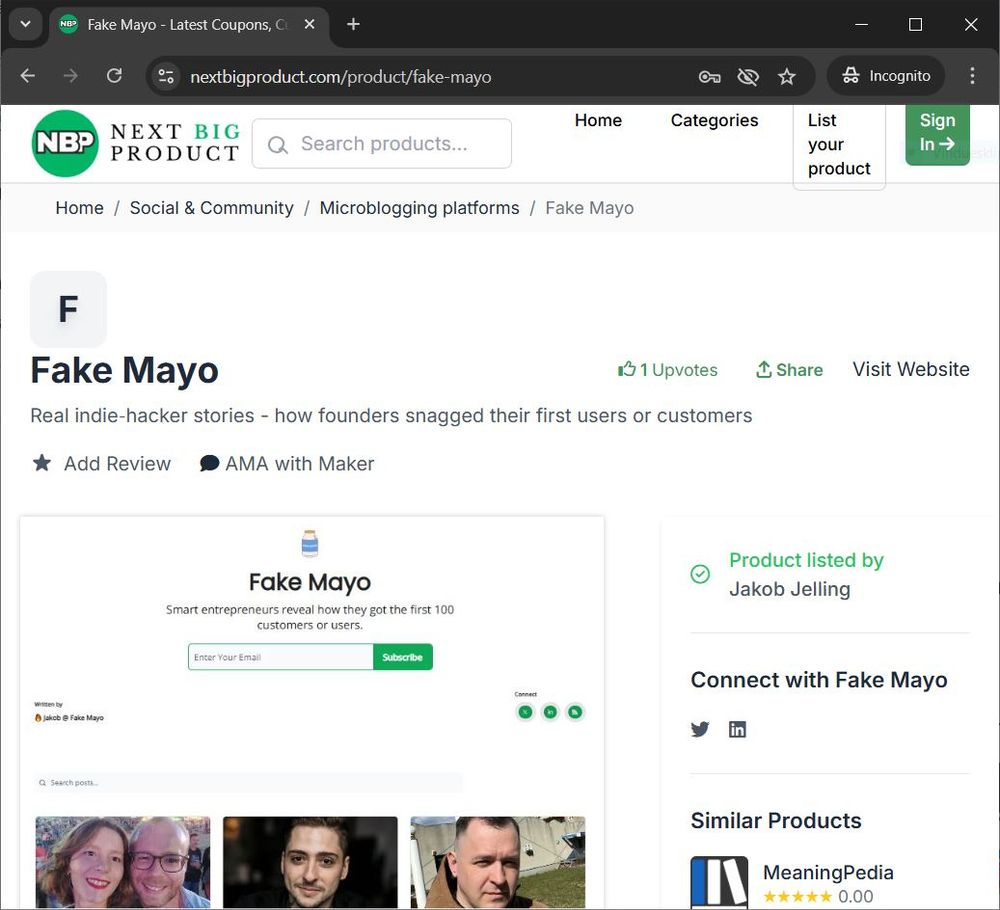Reload the current page
Image resolution: width=1000 pixels, height=910 pixels.
[x=114, y=76]
